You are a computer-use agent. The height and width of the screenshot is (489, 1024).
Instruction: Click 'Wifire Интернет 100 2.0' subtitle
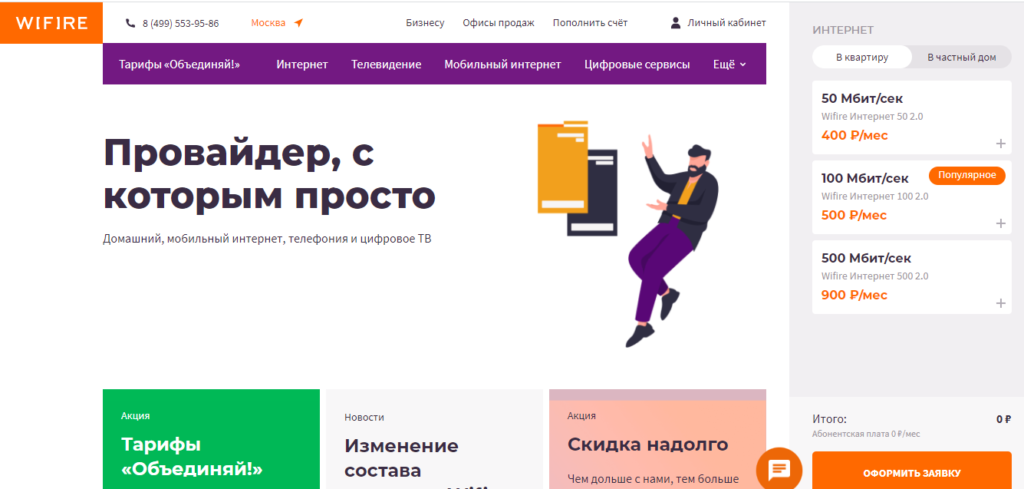(874, 197)
